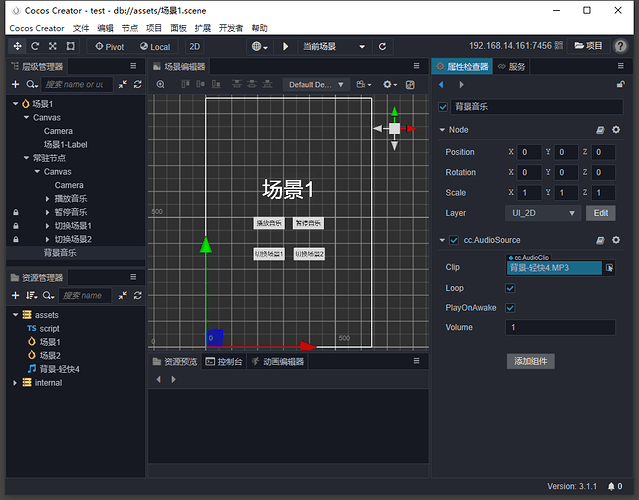Open scene editor gear settings
The width and height of the screenshot is (639, 500).
(390, 84)
